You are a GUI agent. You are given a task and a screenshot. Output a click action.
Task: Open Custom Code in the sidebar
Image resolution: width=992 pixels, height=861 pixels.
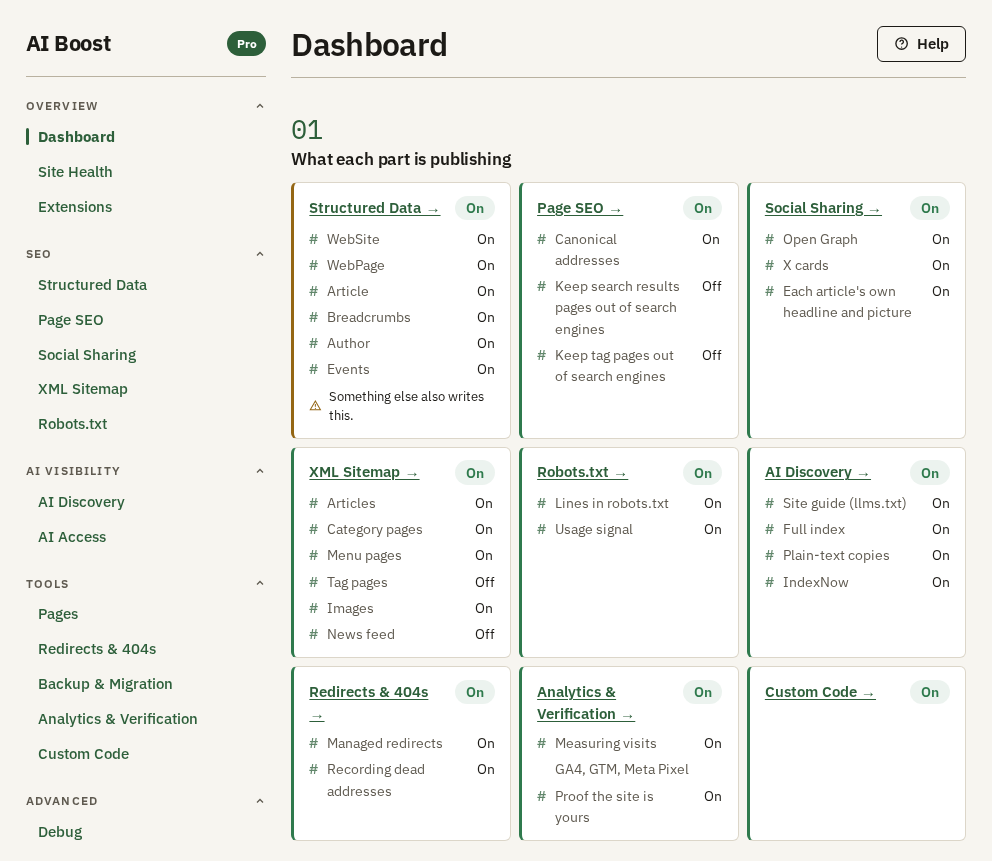pyautogui.click(x=83, y=754)
